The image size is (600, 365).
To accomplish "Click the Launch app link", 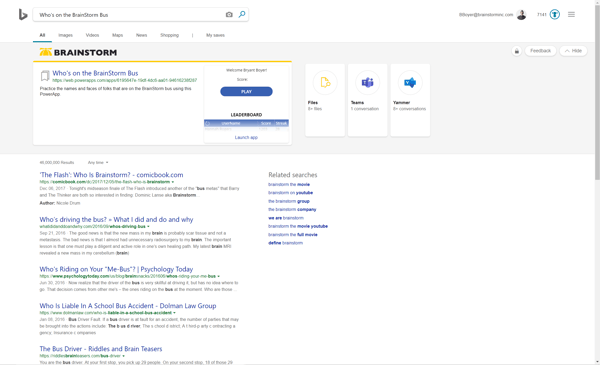I will point(246,137).
